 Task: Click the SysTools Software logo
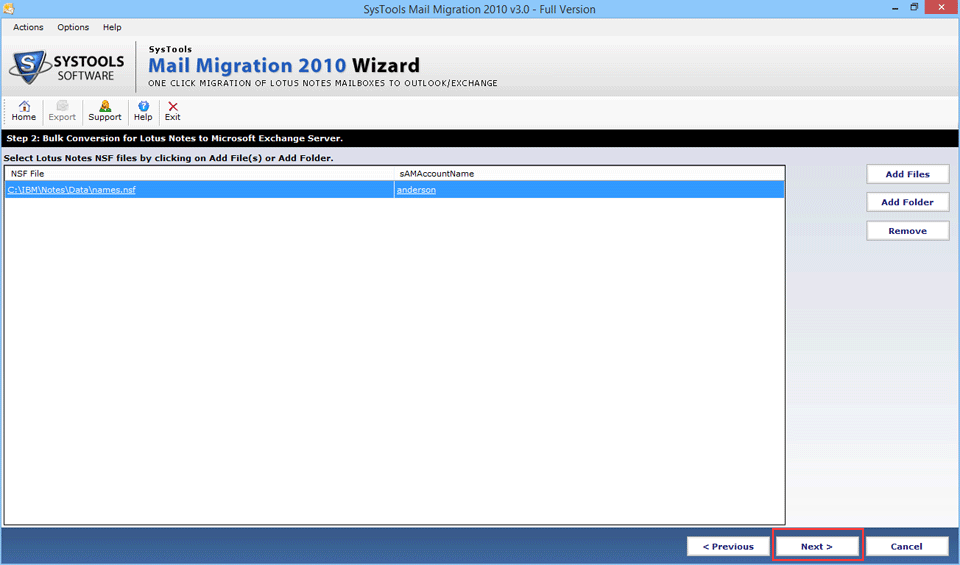point(67,67)
